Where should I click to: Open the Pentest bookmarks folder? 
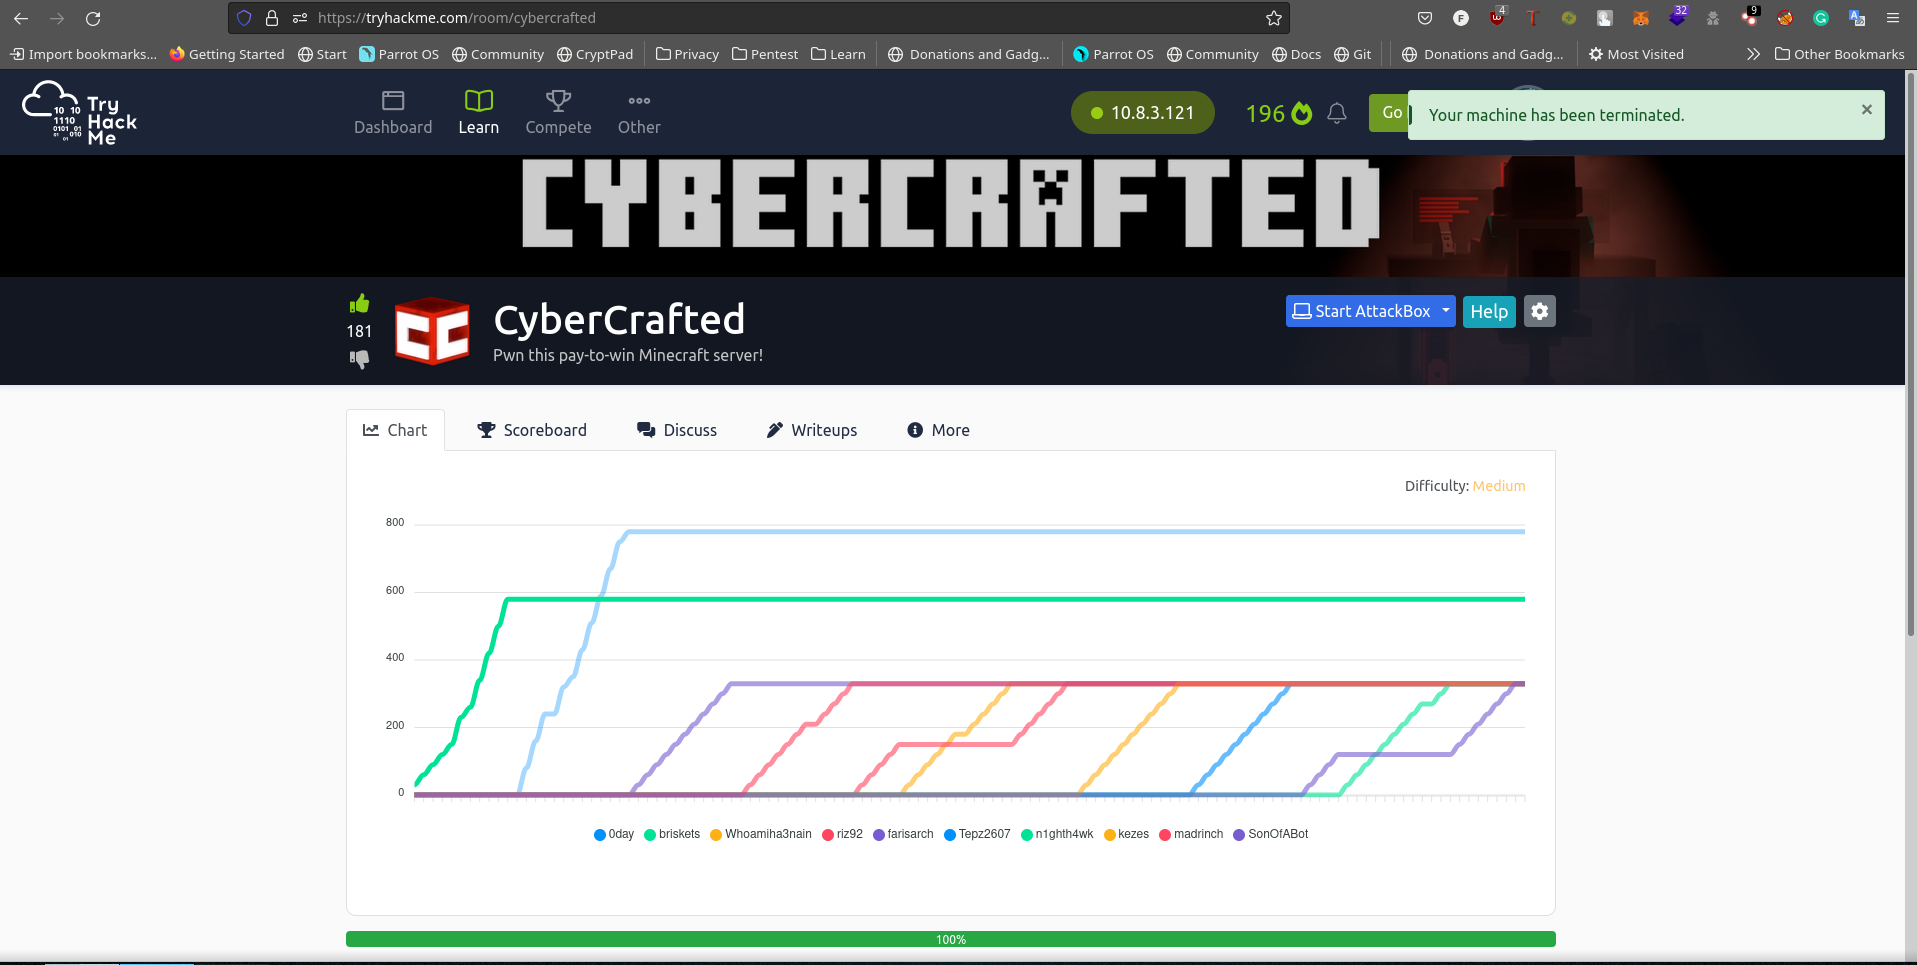[x=765, y=54]
